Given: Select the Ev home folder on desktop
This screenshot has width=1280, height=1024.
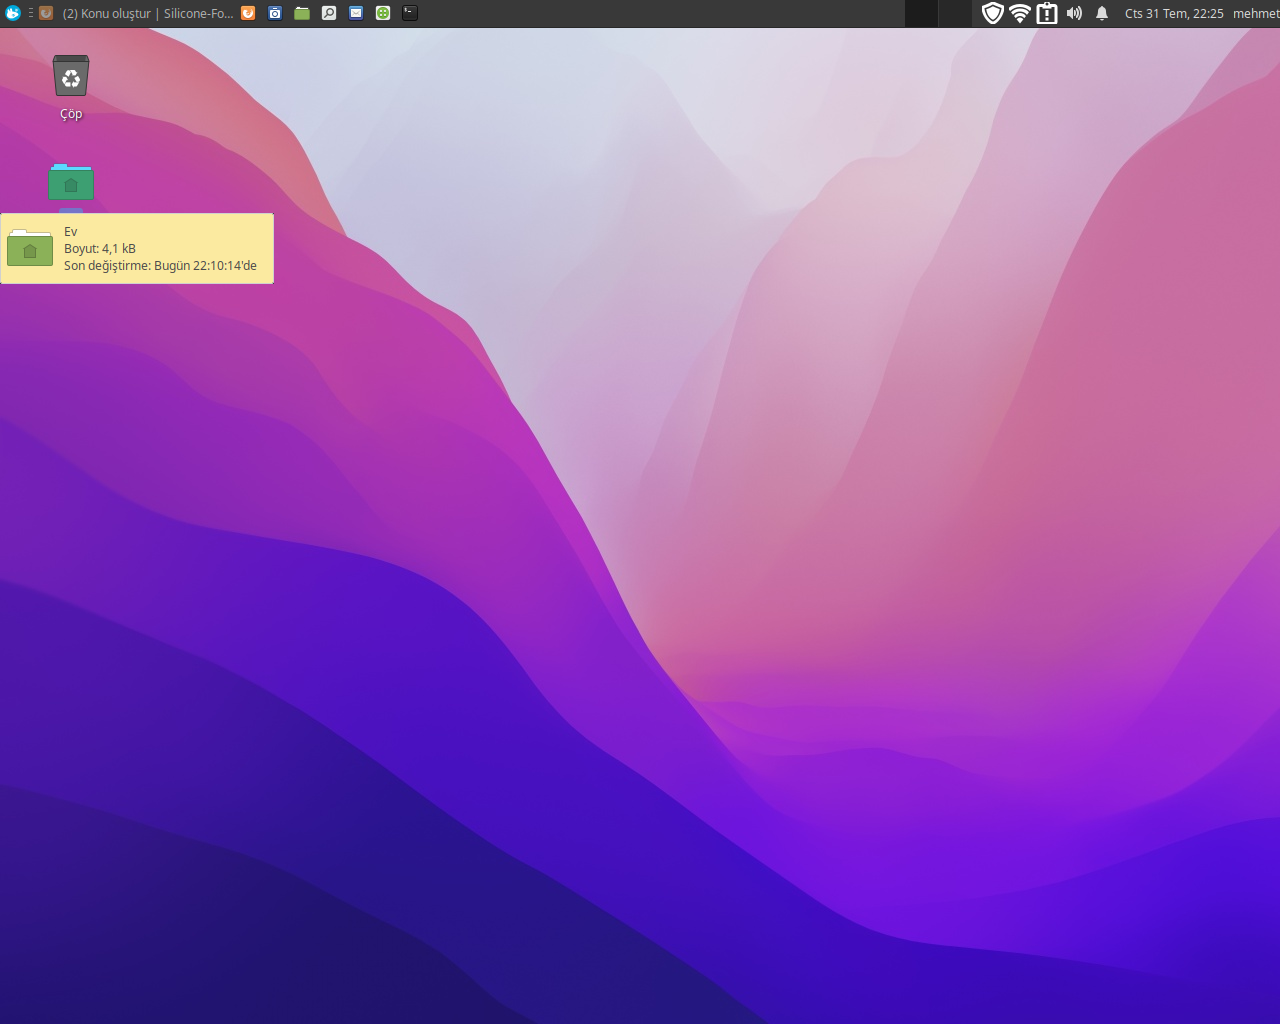Looking at the screenshot, I should (x=71, y=183).
